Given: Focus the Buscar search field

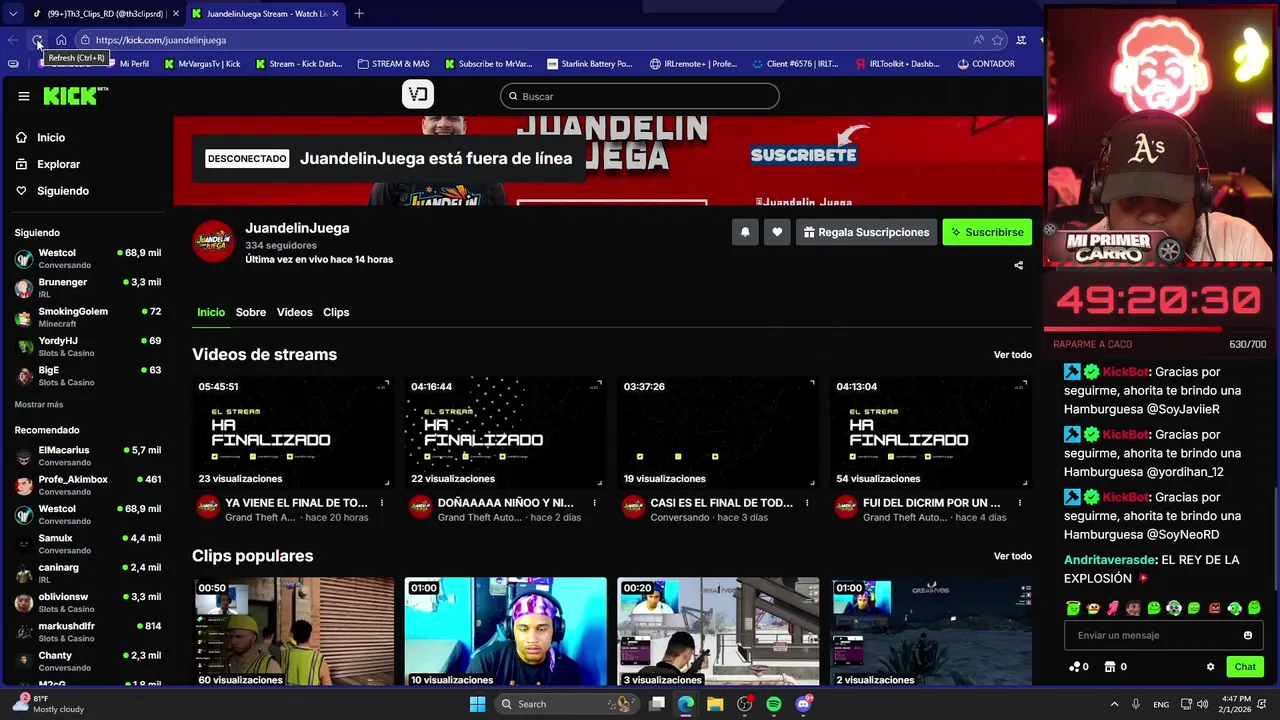Looking at the screenshot, I should pyautogui.click(x=640, y=96).
